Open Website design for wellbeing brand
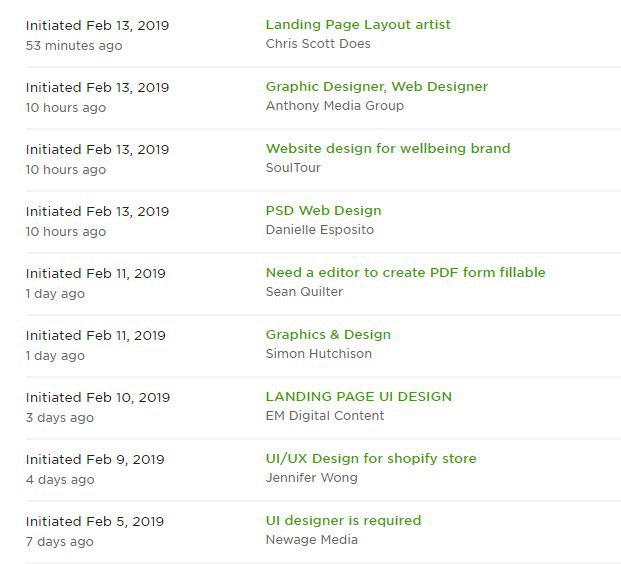This screenshot has width=621, height=564. pos(388,149)
